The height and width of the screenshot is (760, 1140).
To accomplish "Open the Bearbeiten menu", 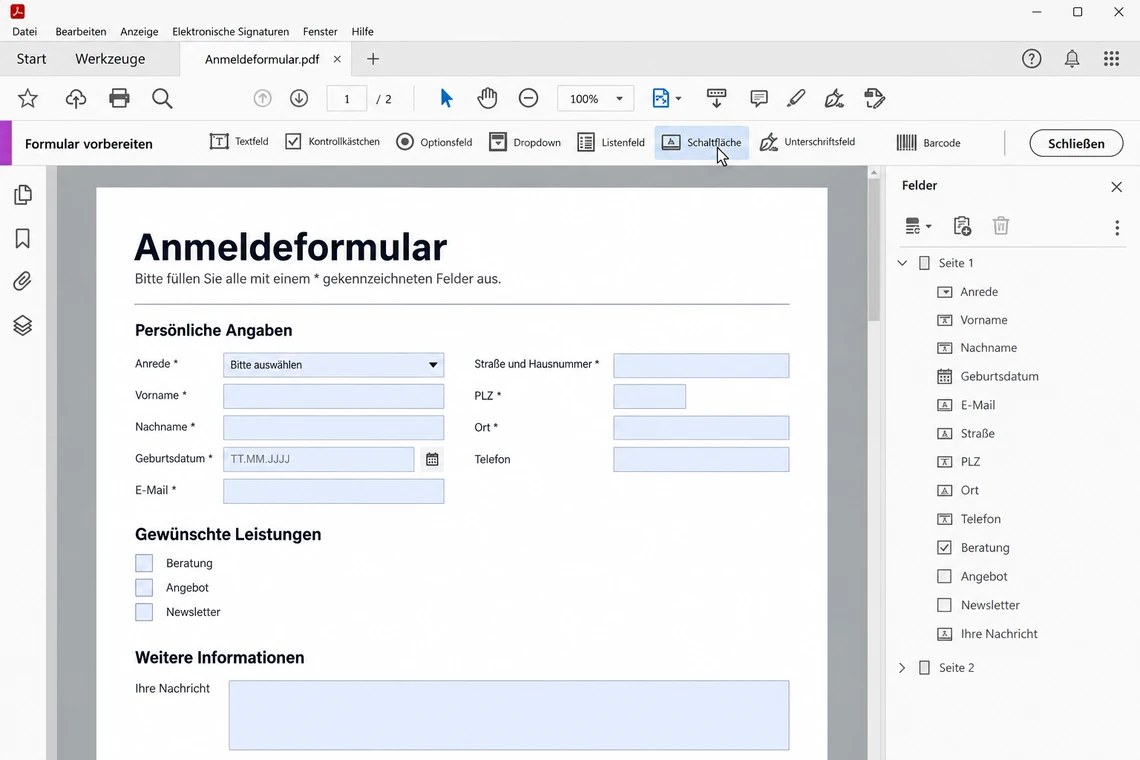I will [x=81, y=31].
